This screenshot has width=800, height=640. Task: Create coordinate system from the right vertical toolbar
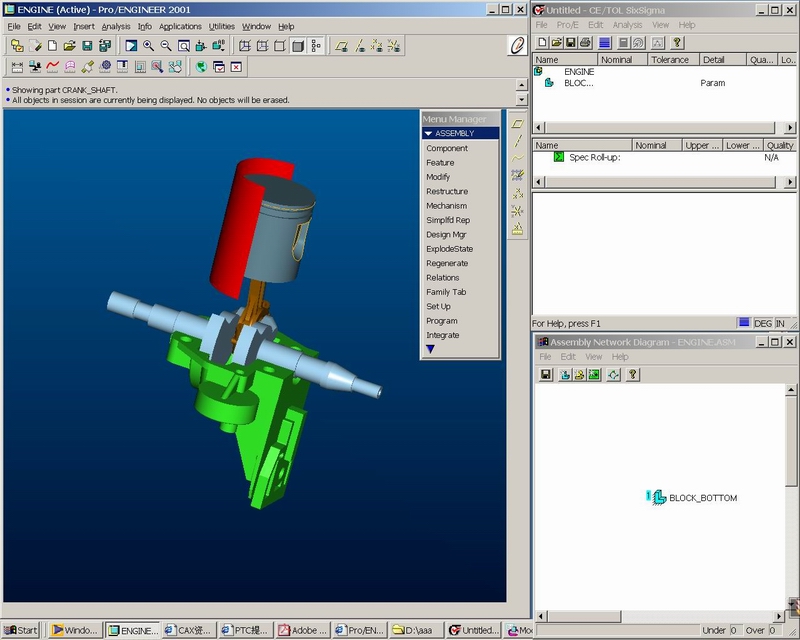517,210
